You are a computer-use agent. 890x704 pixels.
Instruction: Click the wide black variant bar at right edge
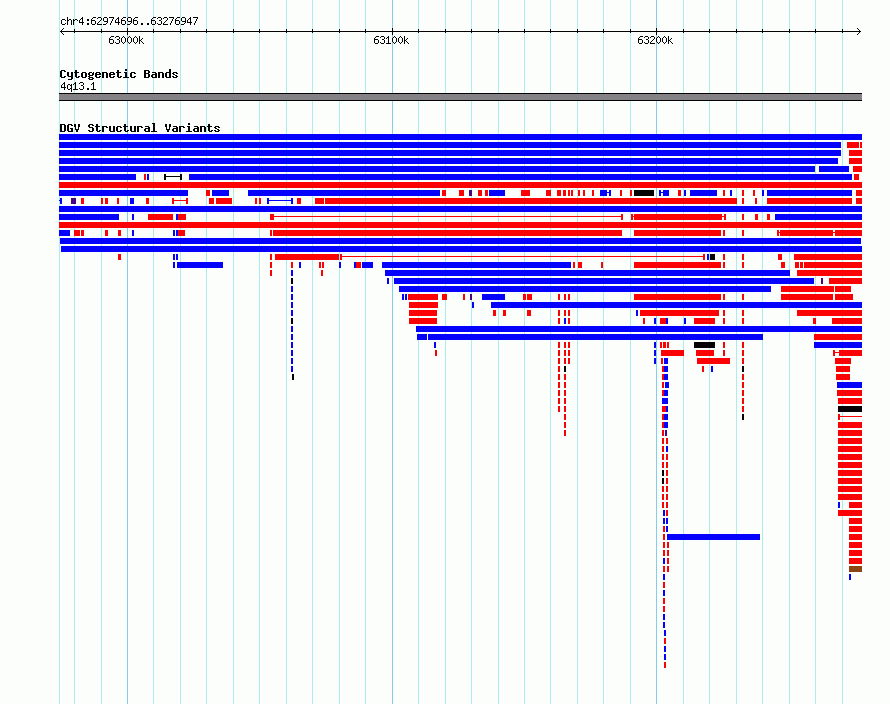(x=850, y=409)
